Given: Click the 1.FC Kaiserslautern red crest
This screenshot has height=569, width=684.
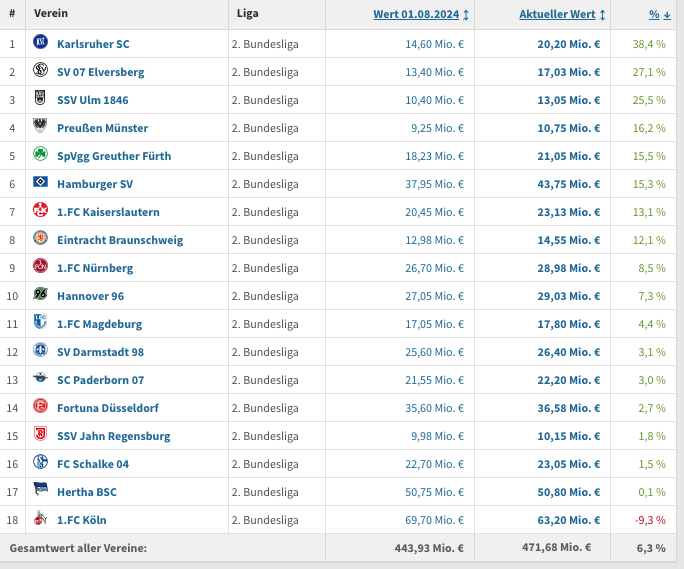Looking at the screenshot, I should (x=41, y=210).
